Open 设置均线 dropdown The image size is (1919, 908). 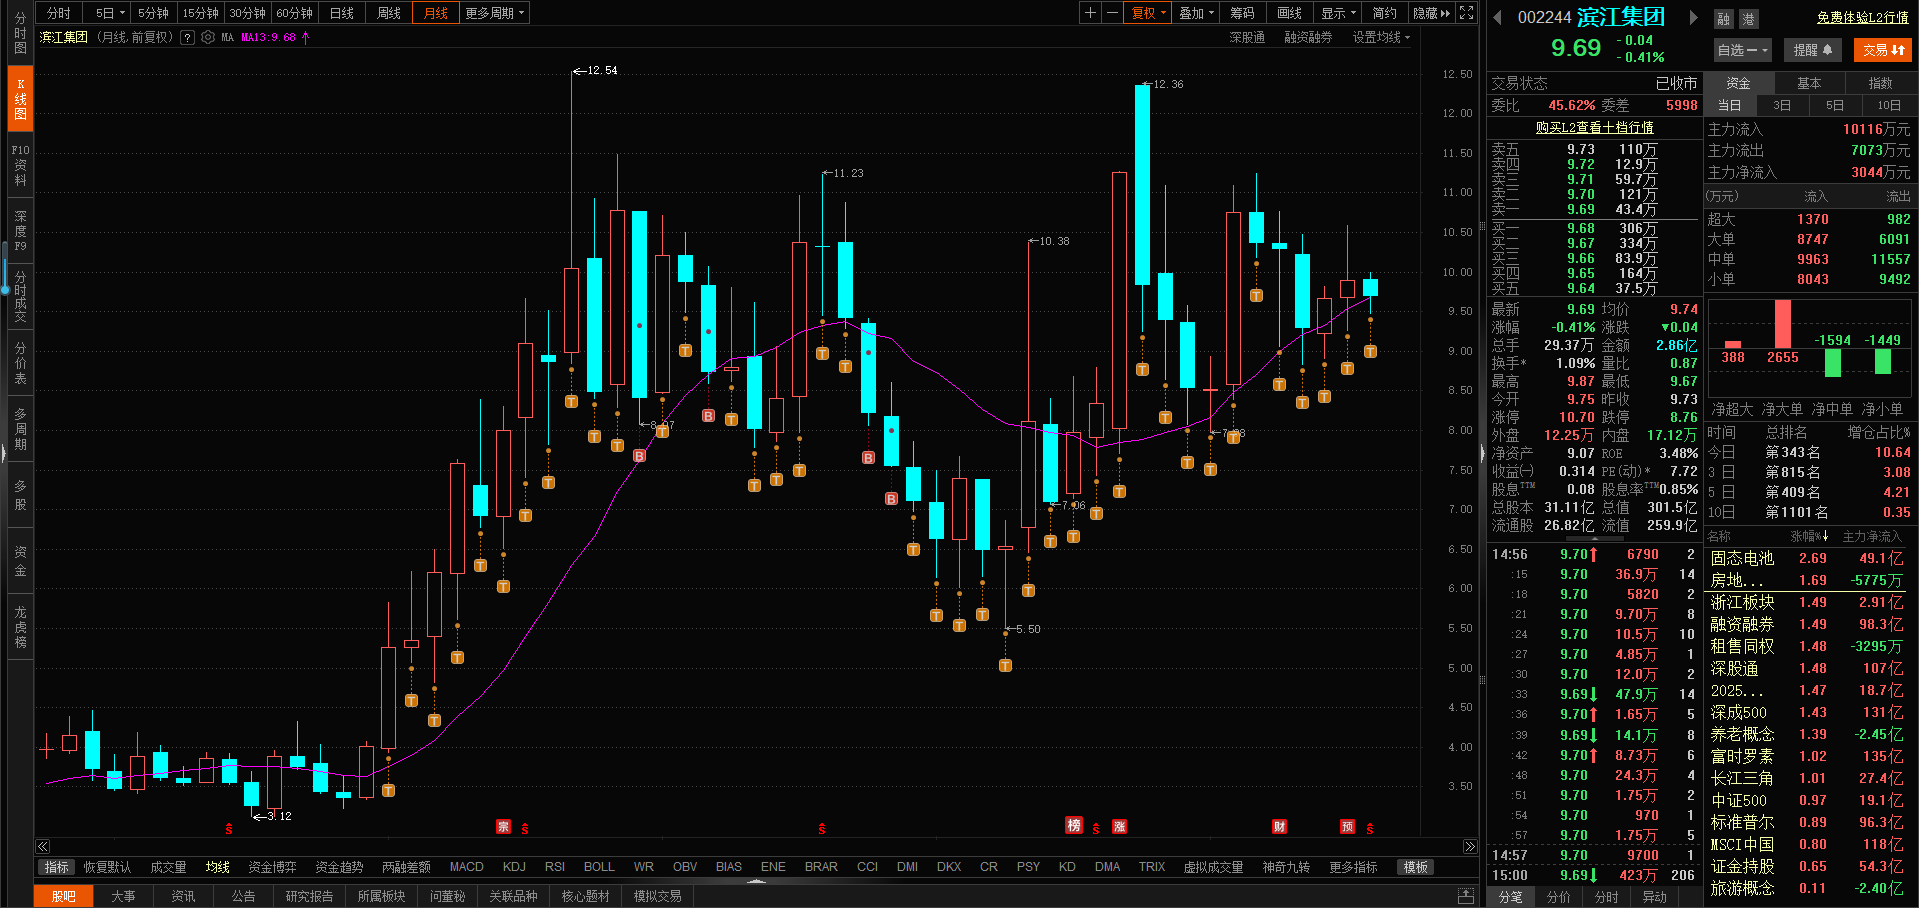coord(1381,37)
